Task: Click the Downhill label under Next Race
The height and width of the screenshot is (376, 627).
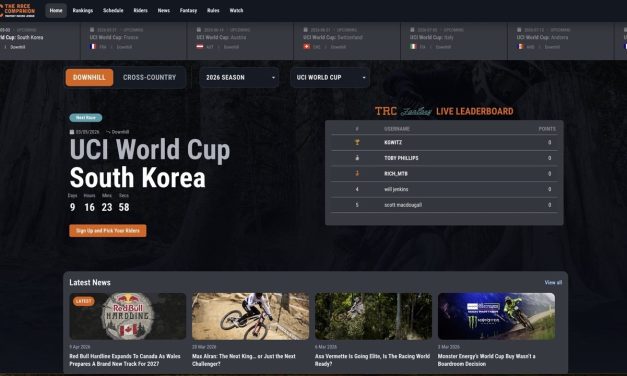Action: 120,132
